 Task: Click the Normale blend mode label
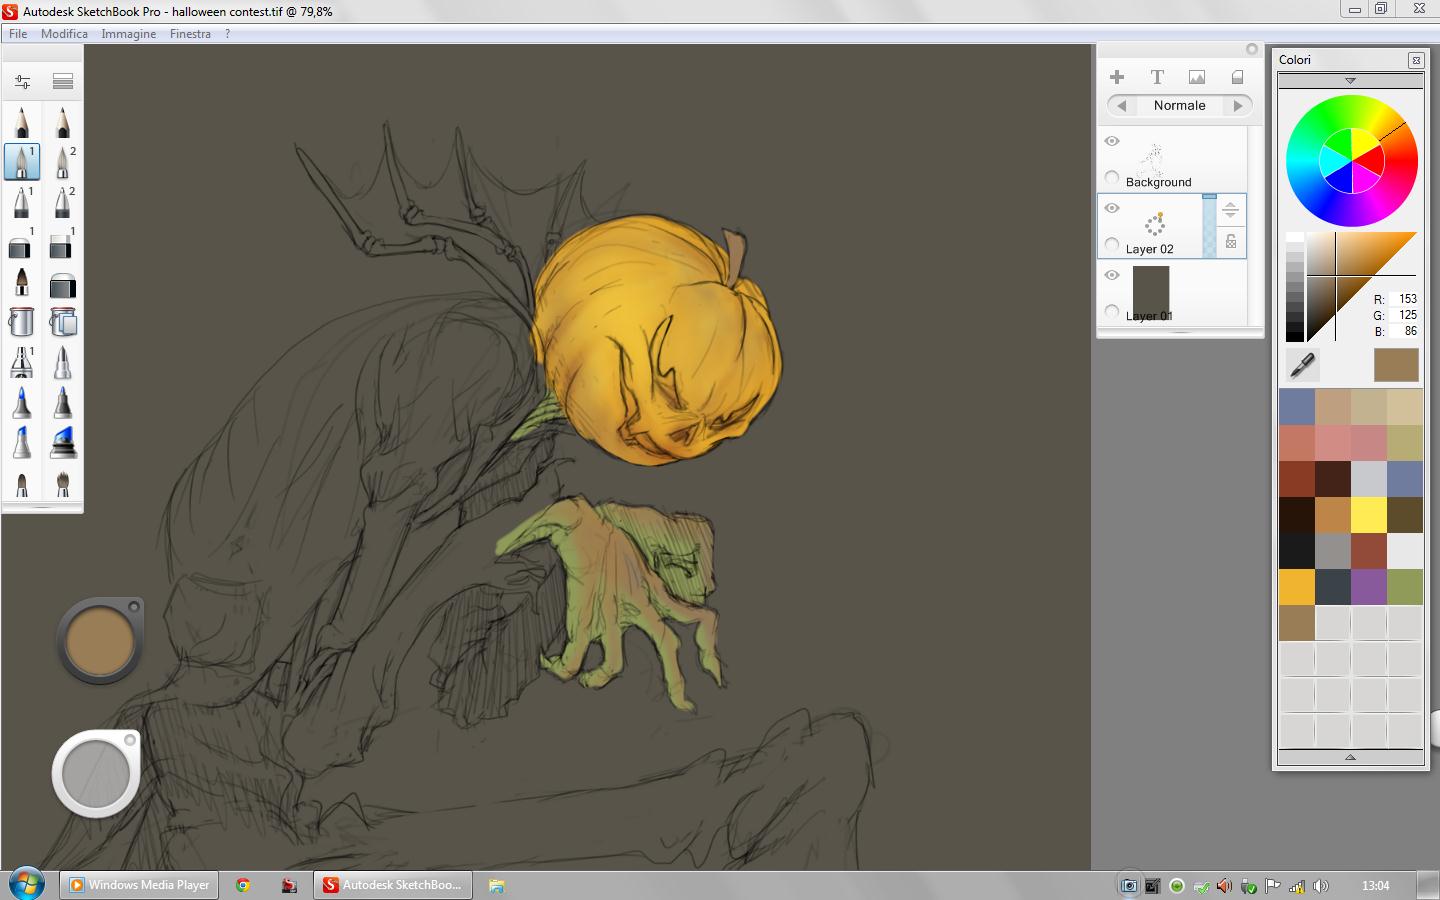[x=1179, y=105]
